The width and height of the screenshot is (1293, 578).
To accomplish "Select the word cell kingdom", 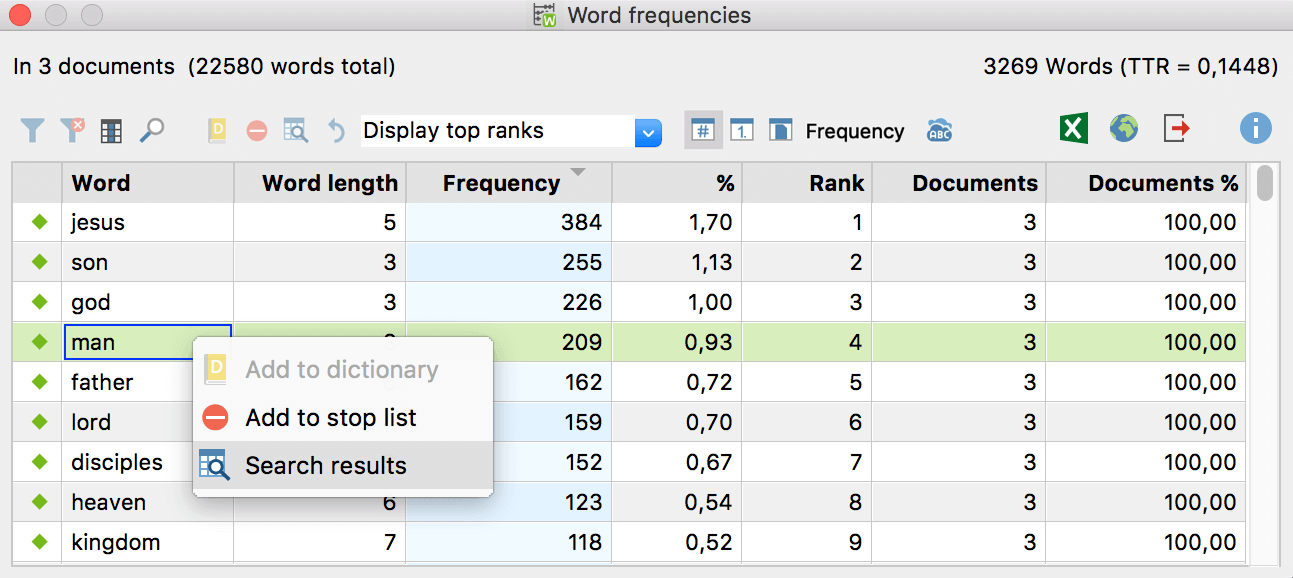I will pyautogui.click(x=148, y=542).
